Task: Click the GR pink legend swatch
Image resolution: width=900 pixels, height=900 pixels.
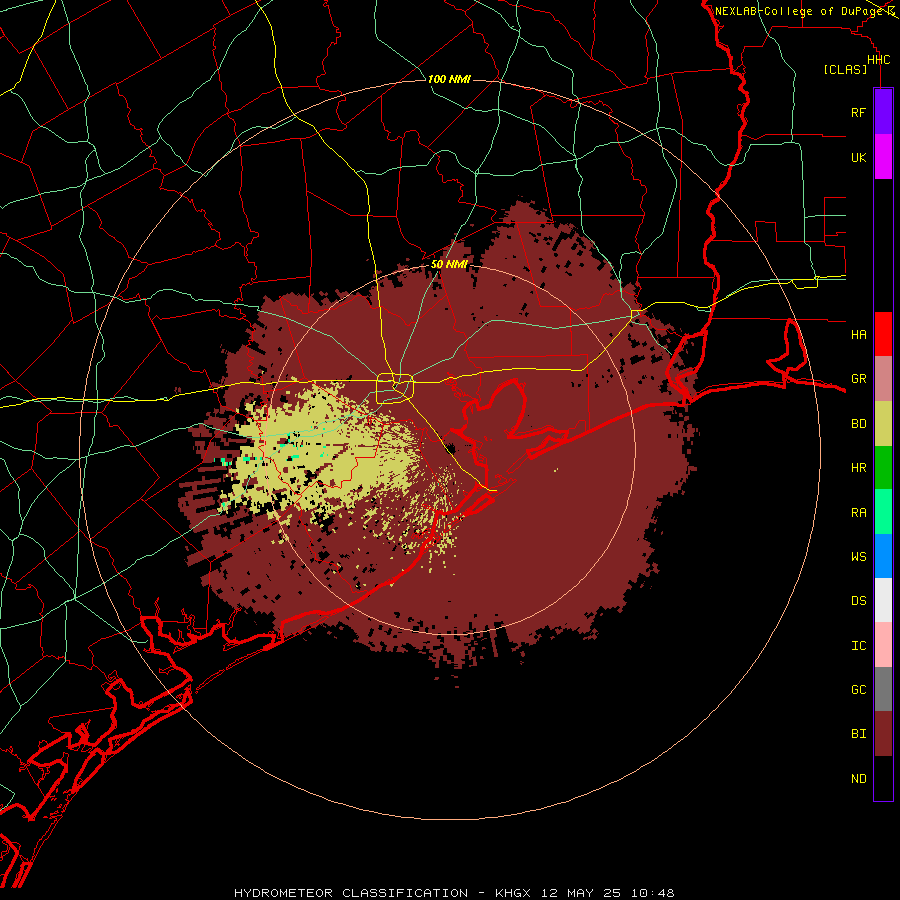Action: [883, 378]
